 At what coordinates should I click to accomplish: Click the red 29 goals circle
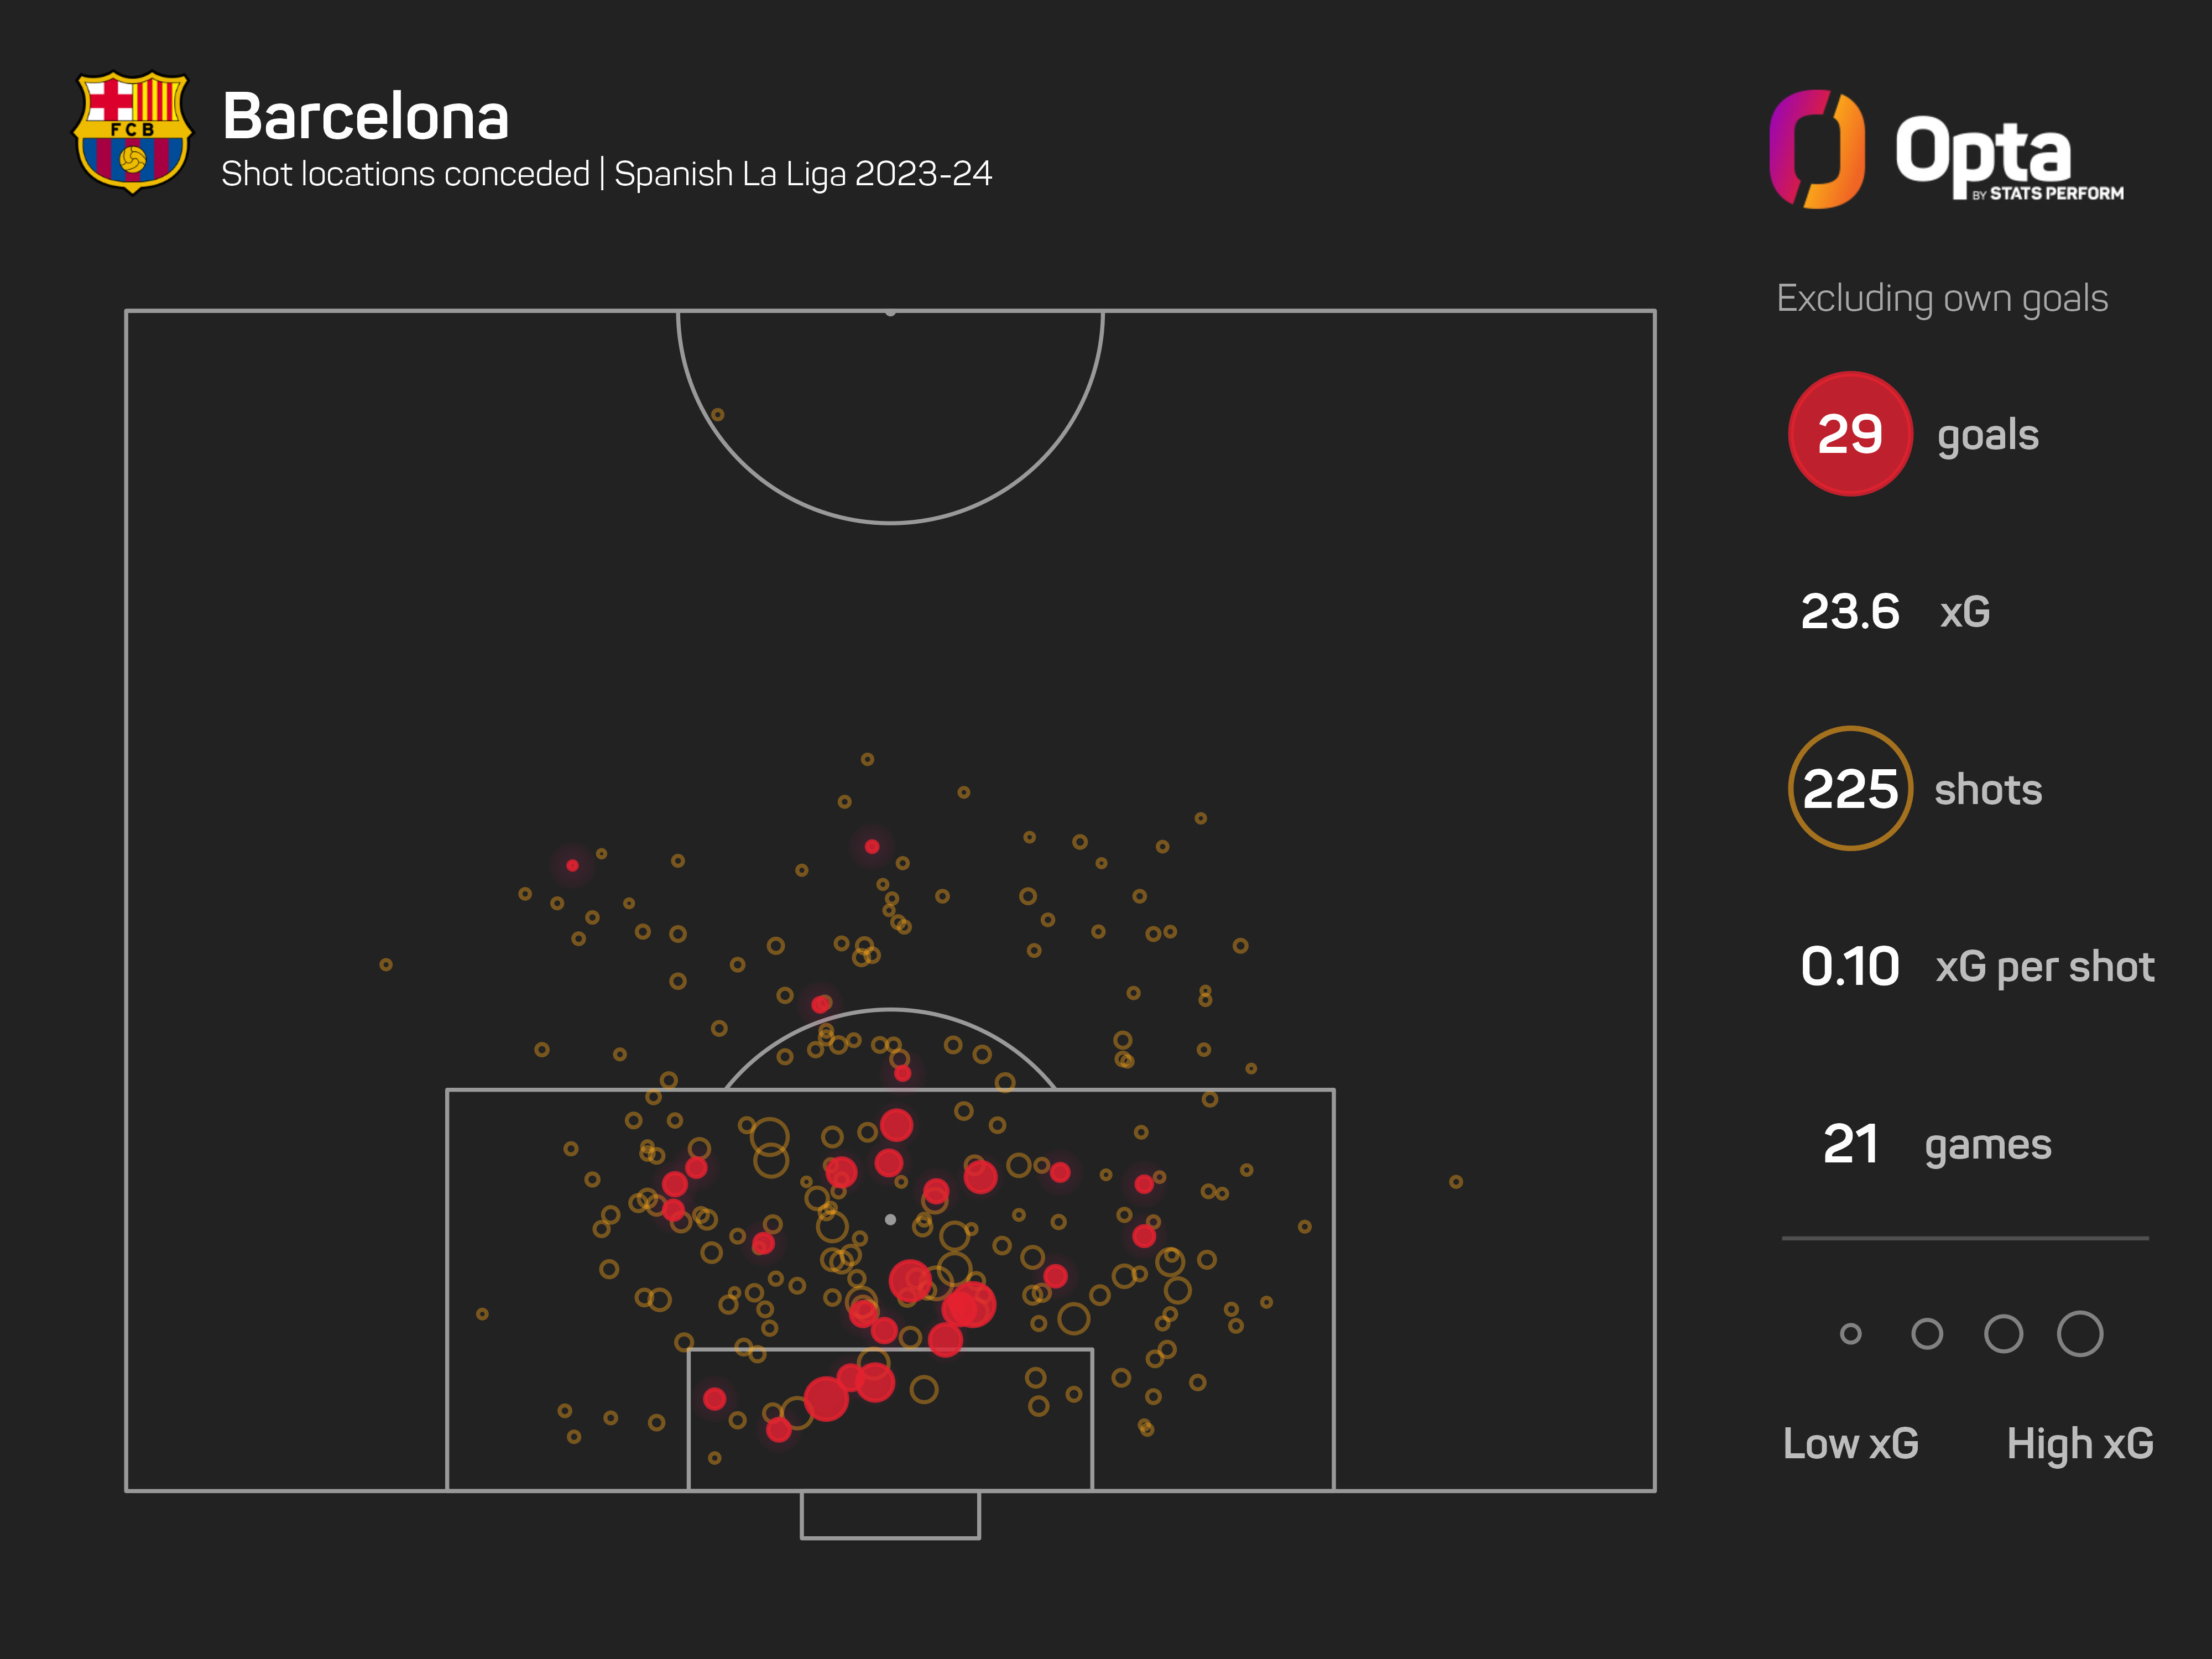pos(1849,434)
